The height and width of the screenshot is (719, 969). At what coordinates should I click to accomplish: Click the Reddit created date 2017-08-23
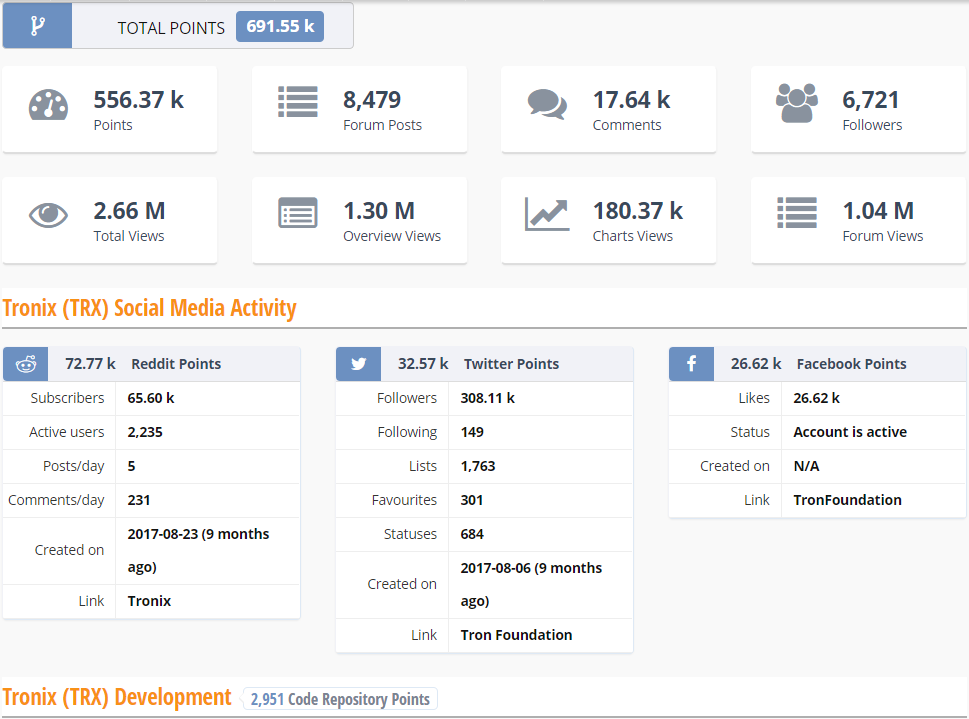(198, 550)
